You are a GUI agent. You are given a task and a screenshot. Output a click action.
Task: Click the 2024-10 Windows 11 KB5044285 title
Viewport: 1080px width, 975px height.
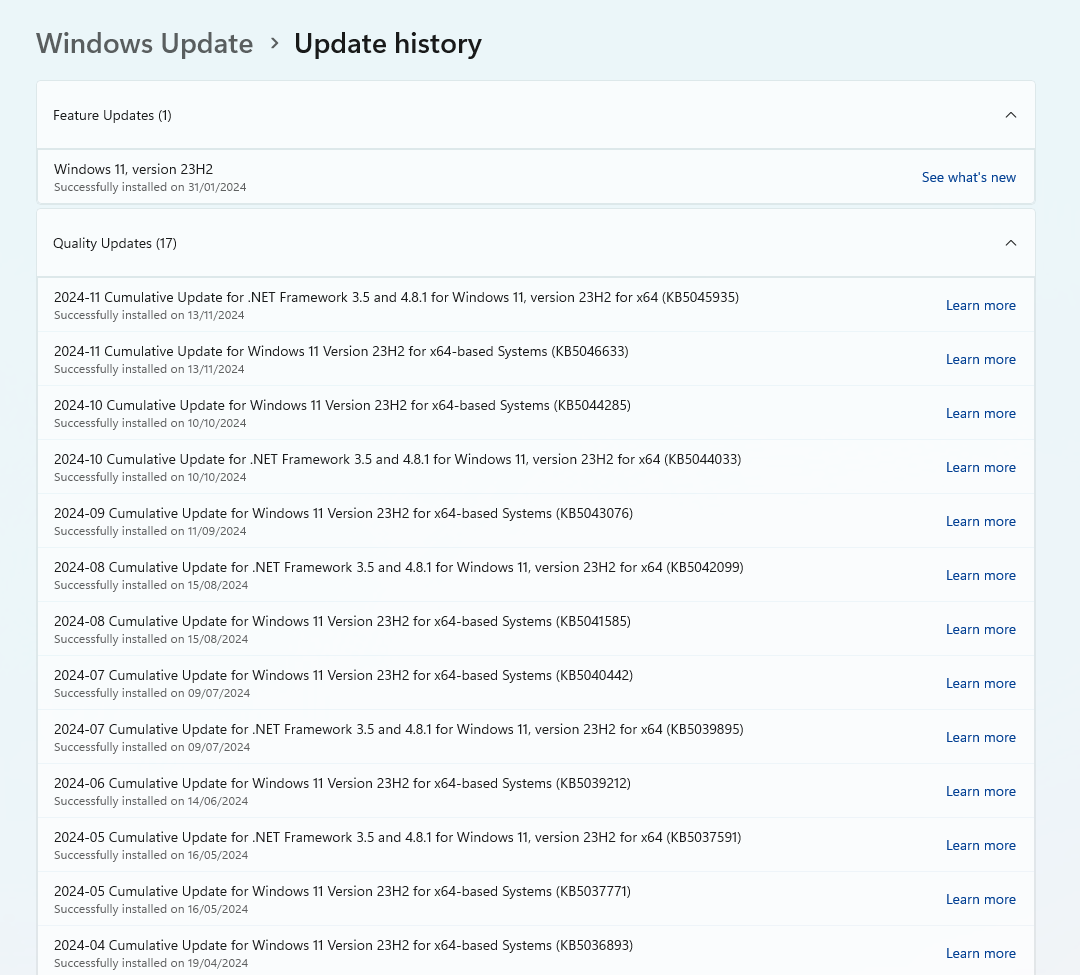(x=342, y=405)
